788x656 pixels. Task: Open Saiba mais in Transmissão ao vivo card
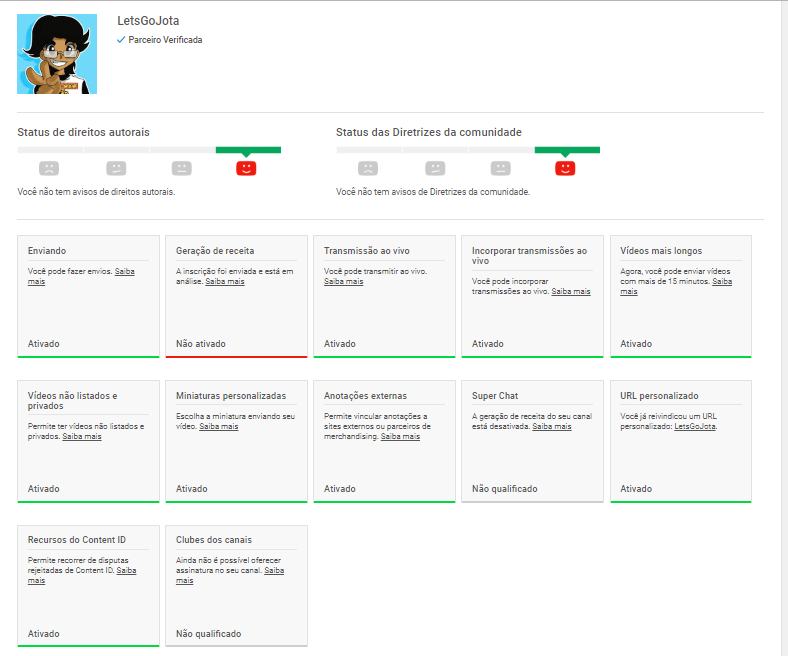343,282
